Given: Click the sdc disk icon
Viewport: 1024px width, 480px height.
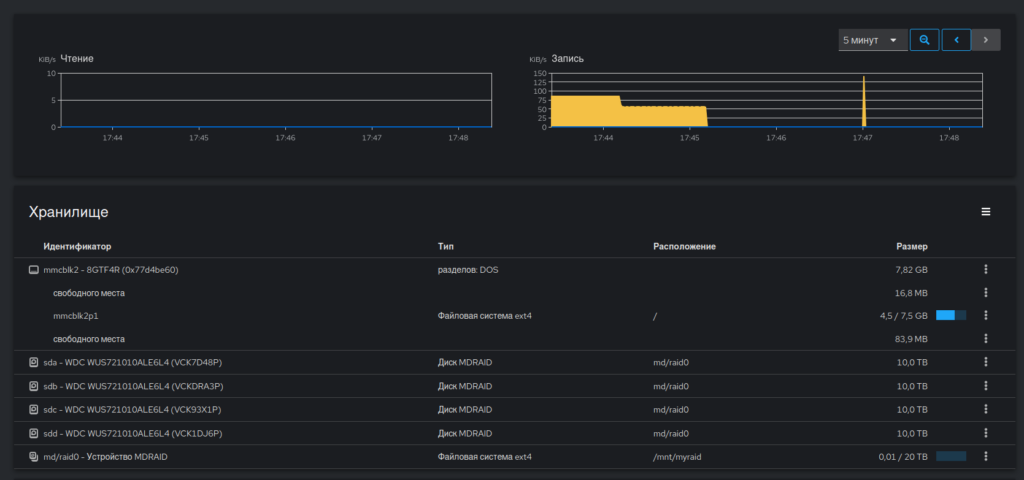Looking at the screenshot, I should coord(34,409).
